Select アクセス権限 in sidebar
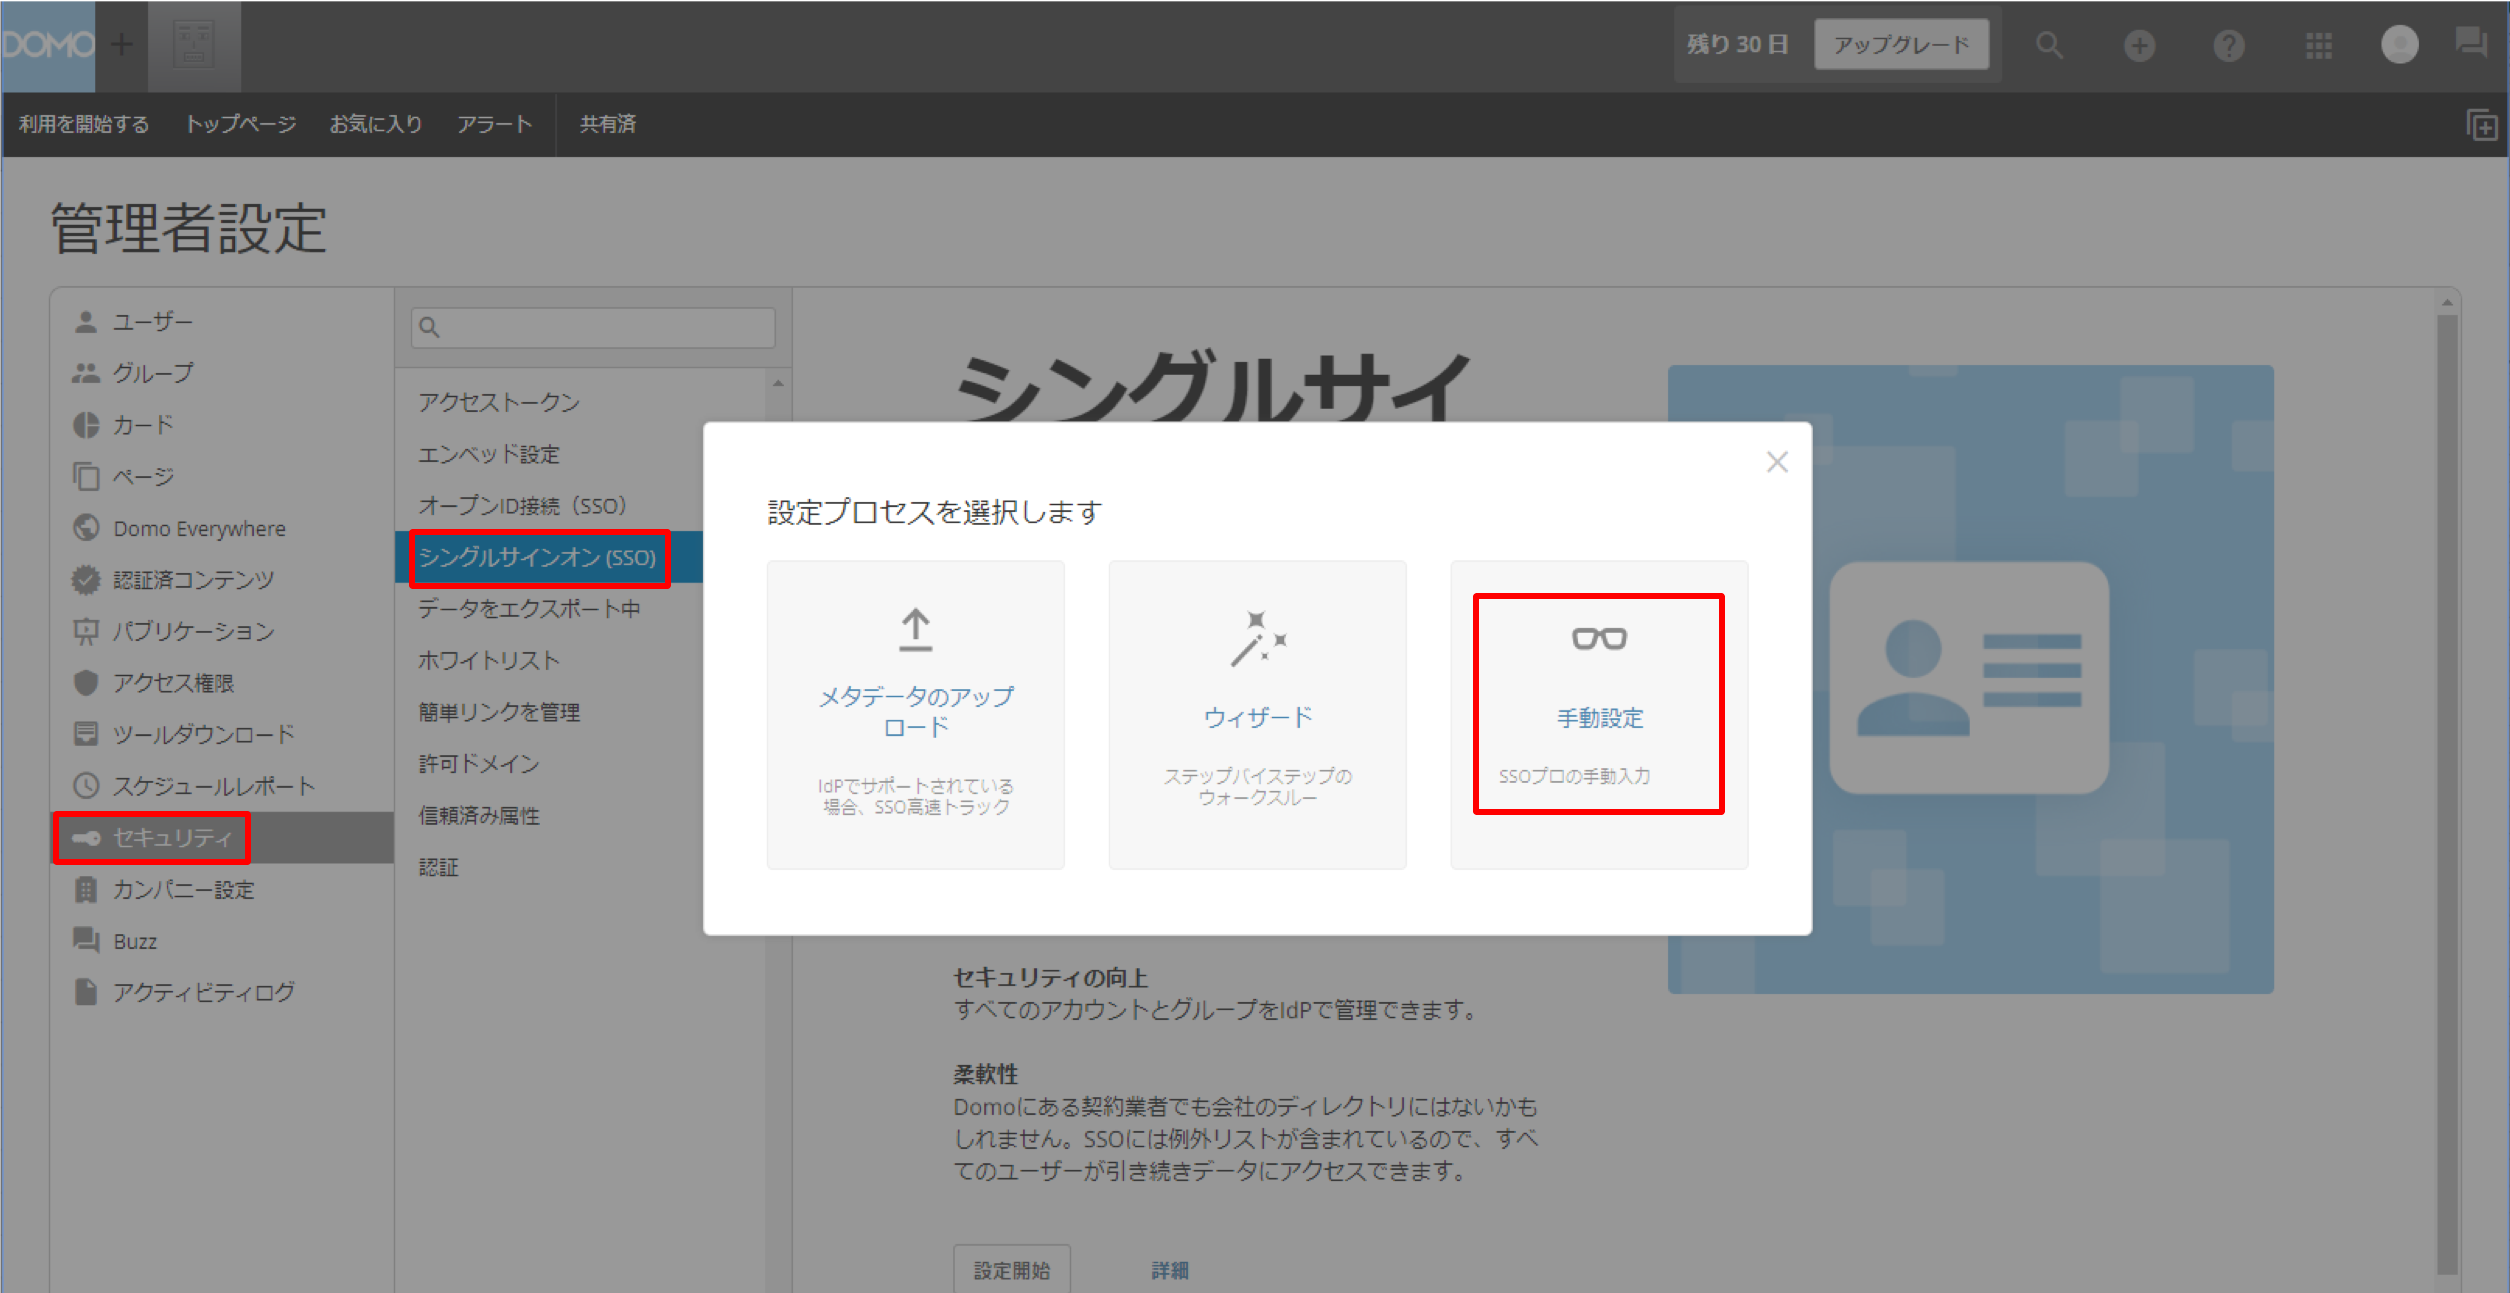 click(x=222, y=683)
